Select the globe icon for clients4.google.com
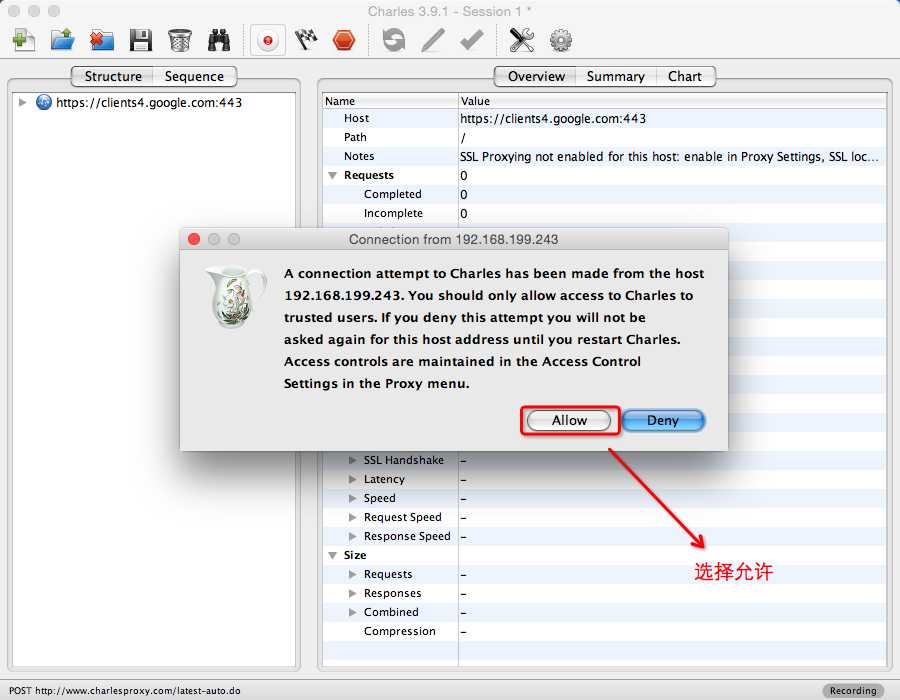Screen dimensions: 900x700 44,103
